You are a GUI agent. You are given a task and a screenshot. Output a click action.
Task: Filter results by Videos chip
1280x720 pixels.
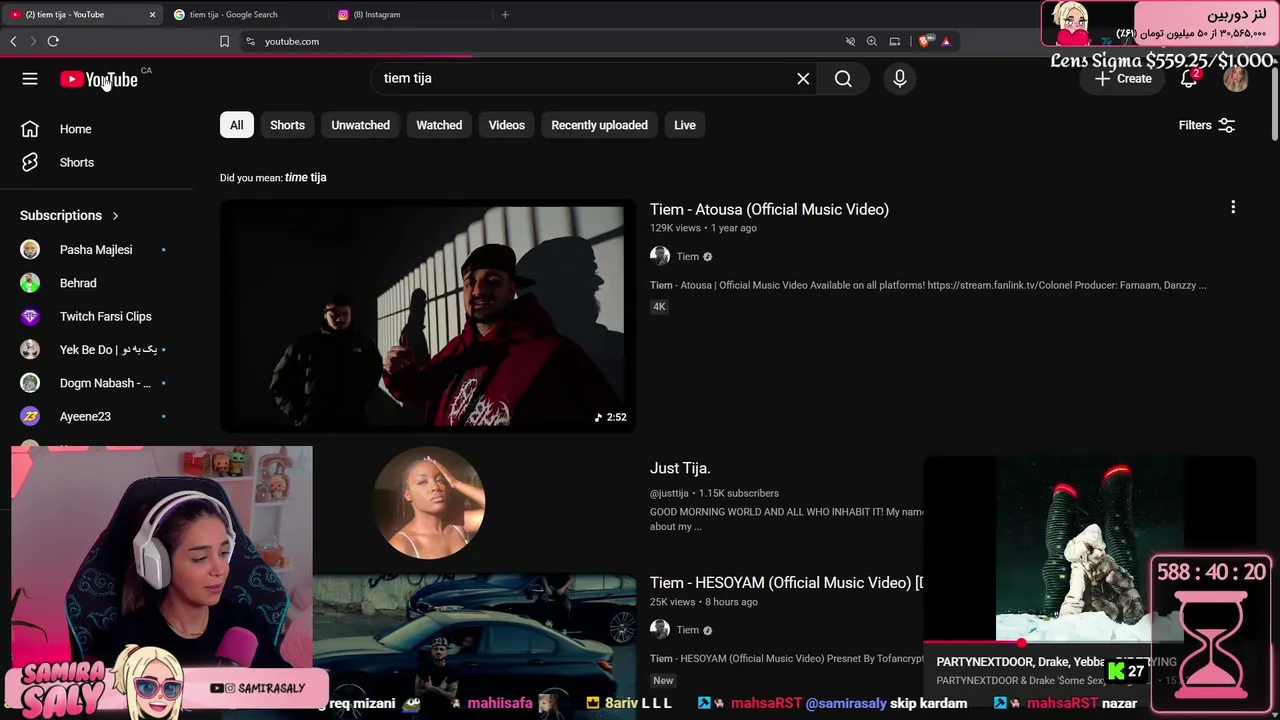[x=507, y=125]
